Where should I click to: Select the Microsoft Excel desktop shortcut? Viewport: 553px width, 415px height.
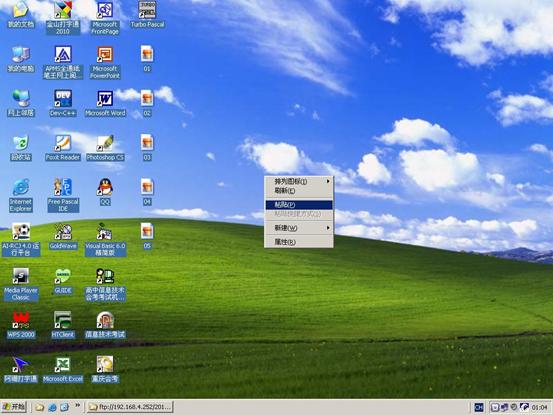point(63,369)
